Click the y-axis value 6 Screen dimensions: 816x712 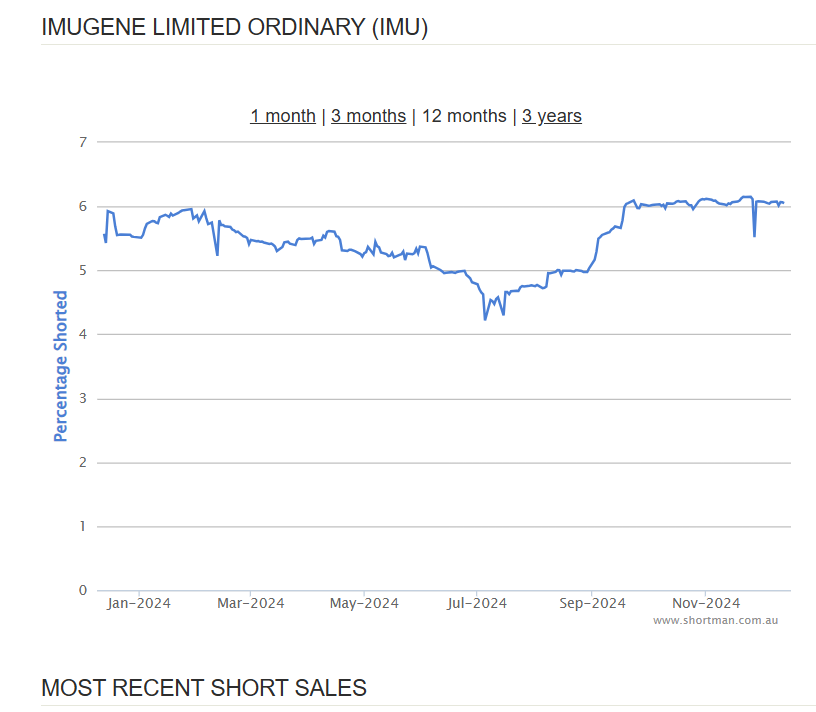coord(83,207)
